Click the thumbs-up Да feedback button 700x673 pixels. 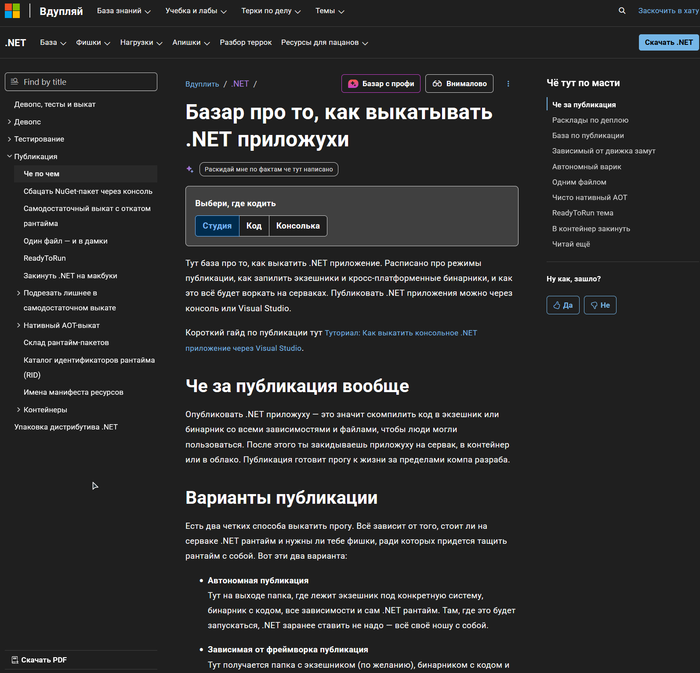[x=562, y=305]
